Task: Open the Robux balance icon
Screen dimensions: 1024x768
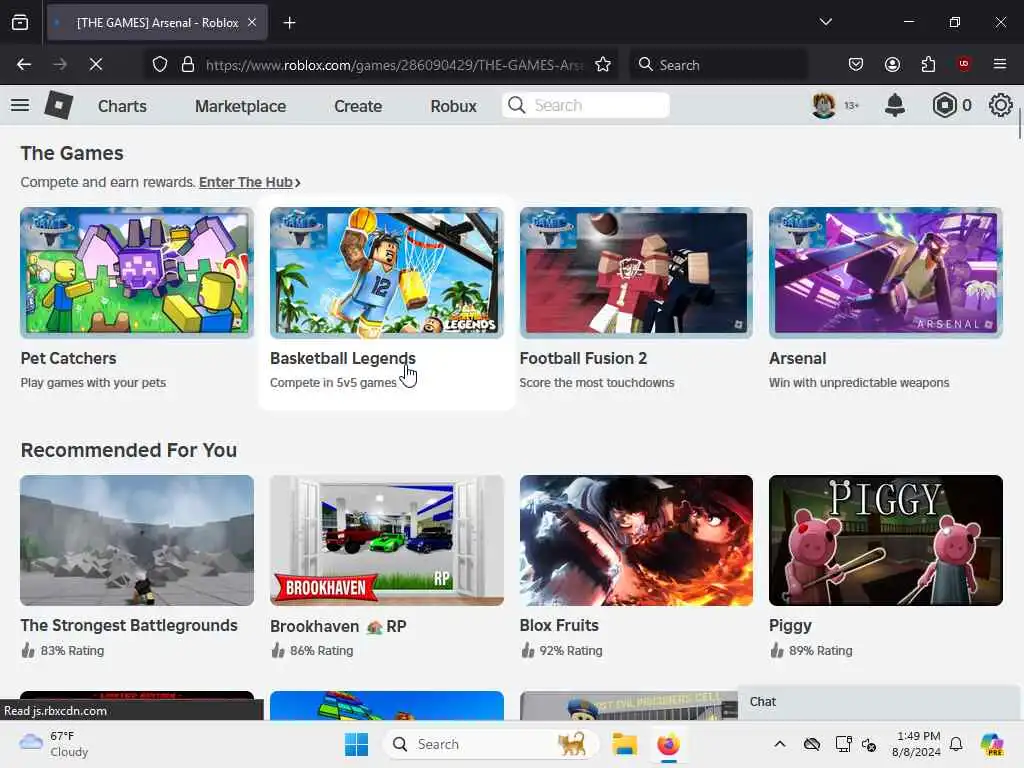Action: (944, 105)
